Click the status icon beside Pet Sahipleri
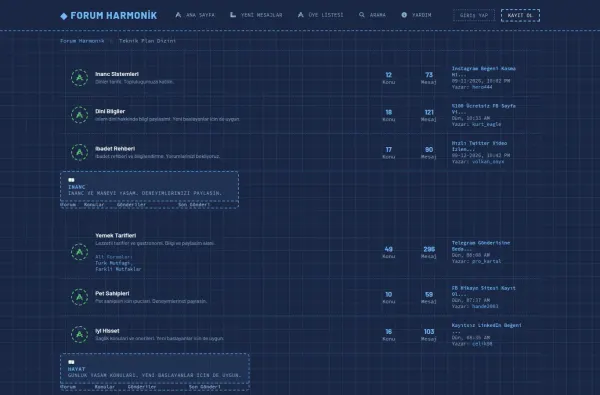 pyautogui.click(x=80, y=297)
